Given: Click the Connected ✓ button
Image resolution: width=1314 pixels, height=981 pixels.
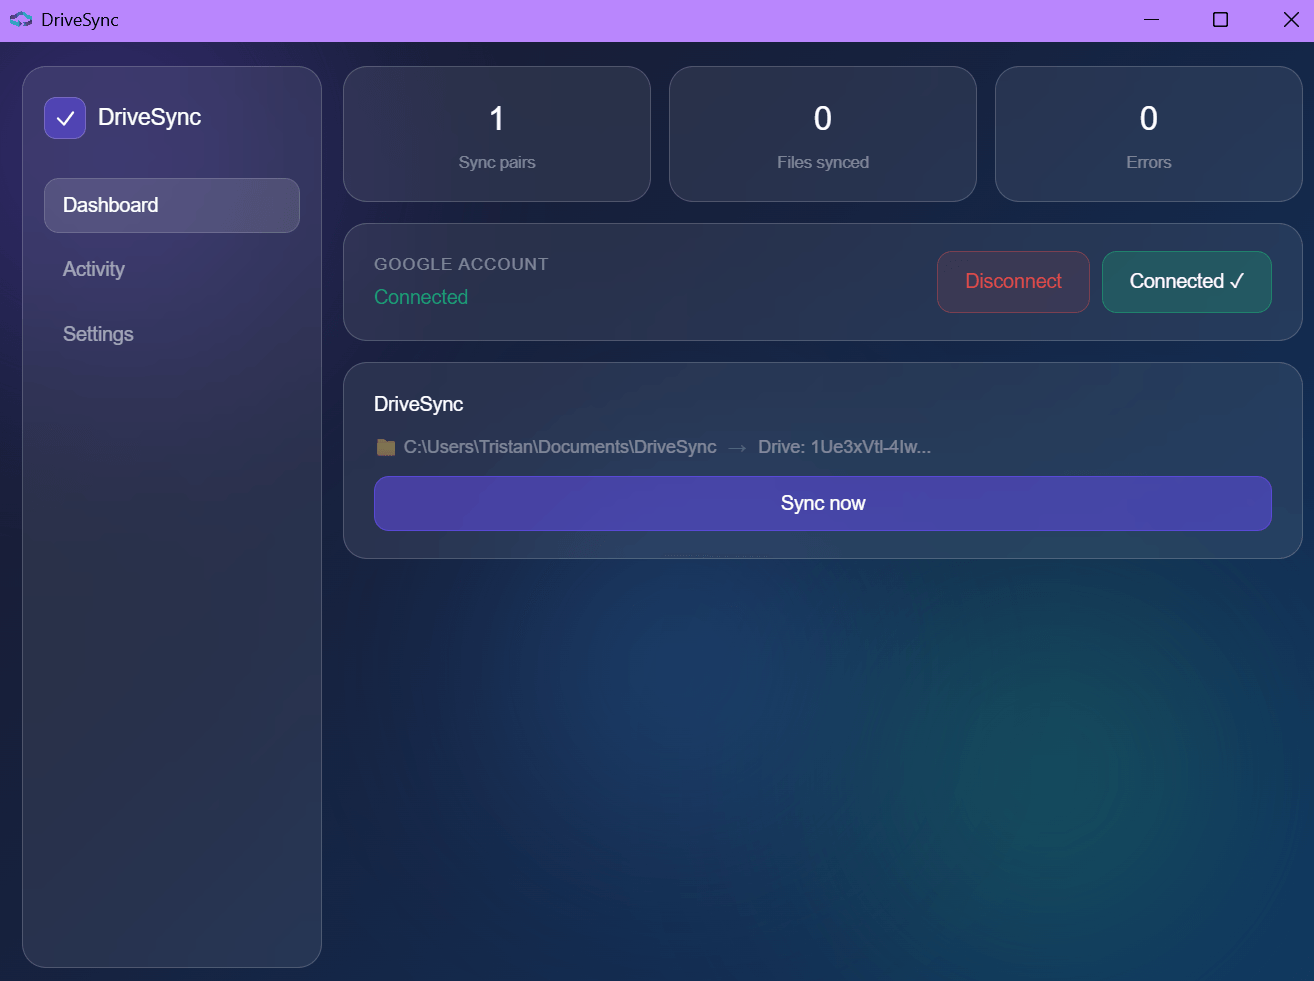Looking at the screenshot, I should (1187, 282).
